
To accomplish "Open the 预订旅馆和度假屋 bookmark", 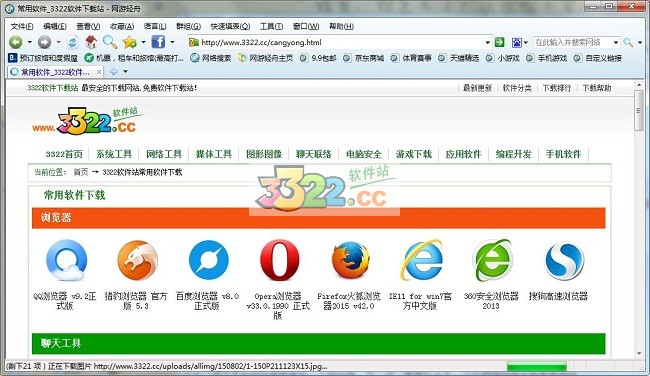I will (43, 58).
